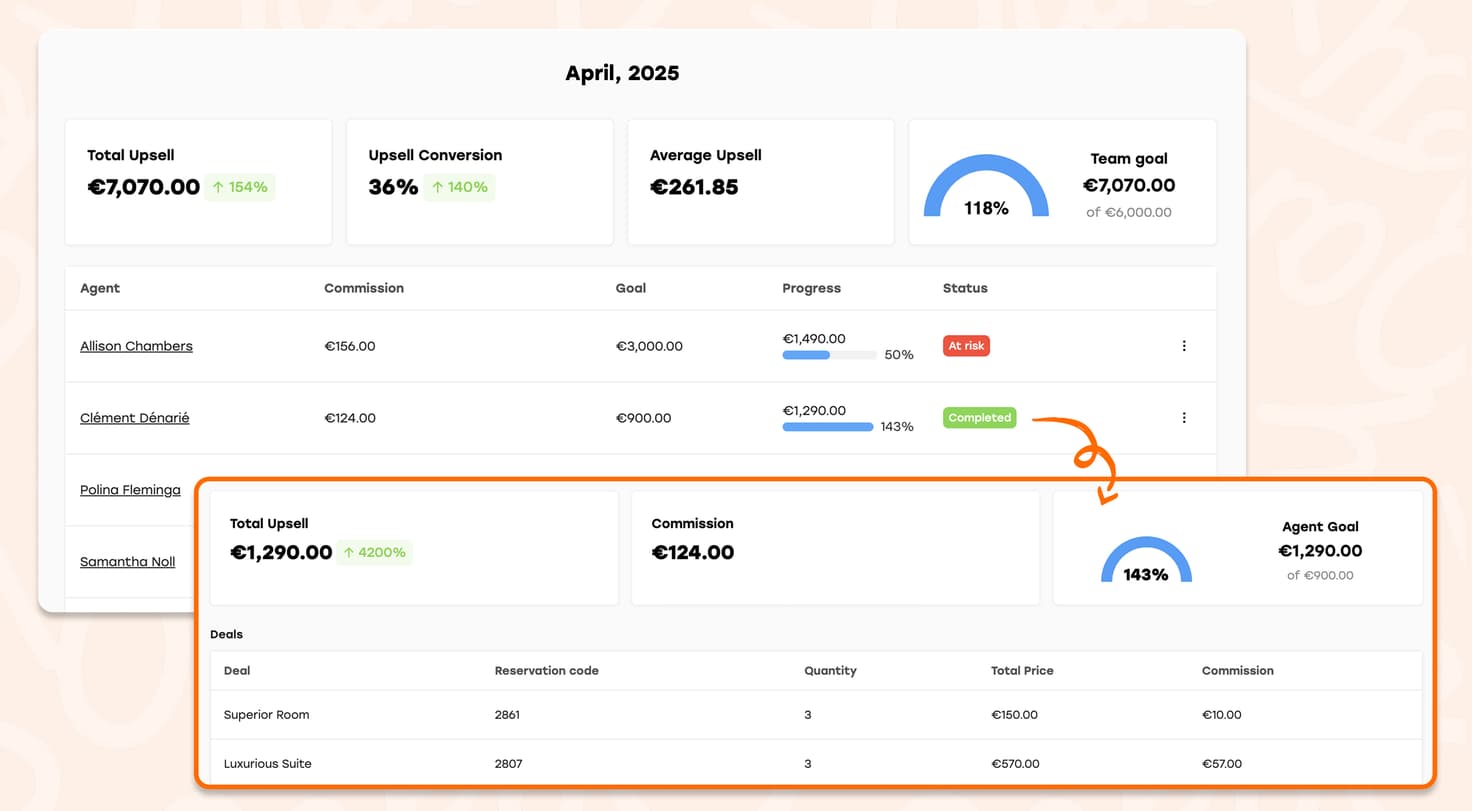Image resolution: width=1472 pixels, height=811 pixels.
Task: Open the Polina Fleminga agent link
Action: point(130,490)
